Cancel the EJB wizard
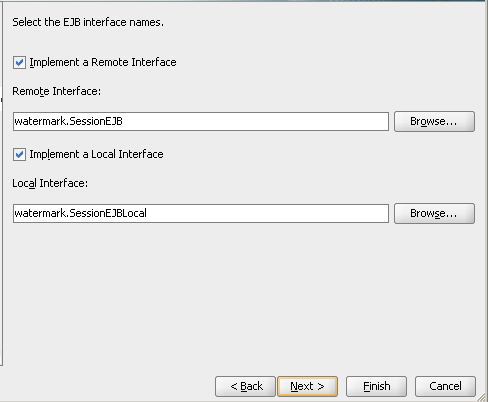Viewport: 488px width, 402px height. pos(445,386)
